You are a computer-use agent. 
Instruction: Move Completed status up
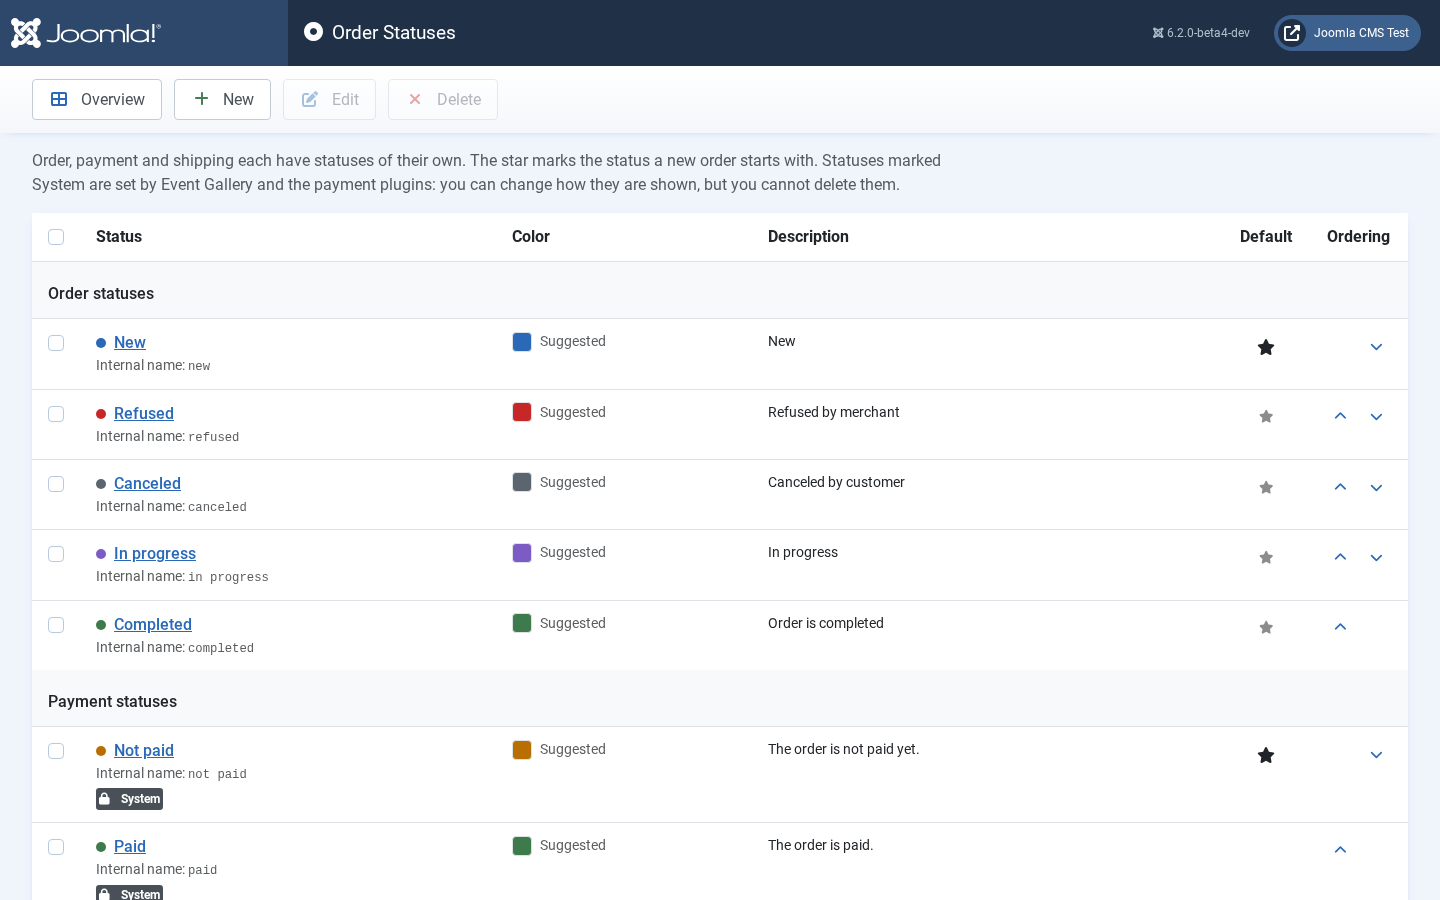1340,627
